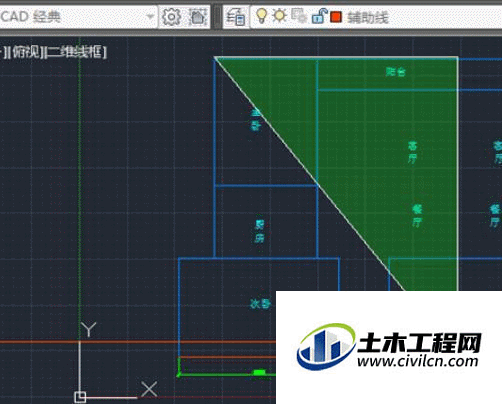Toggle the layer on/off lightbulb icon
This screenshot has width=502, height=404.
pos(262,16)
